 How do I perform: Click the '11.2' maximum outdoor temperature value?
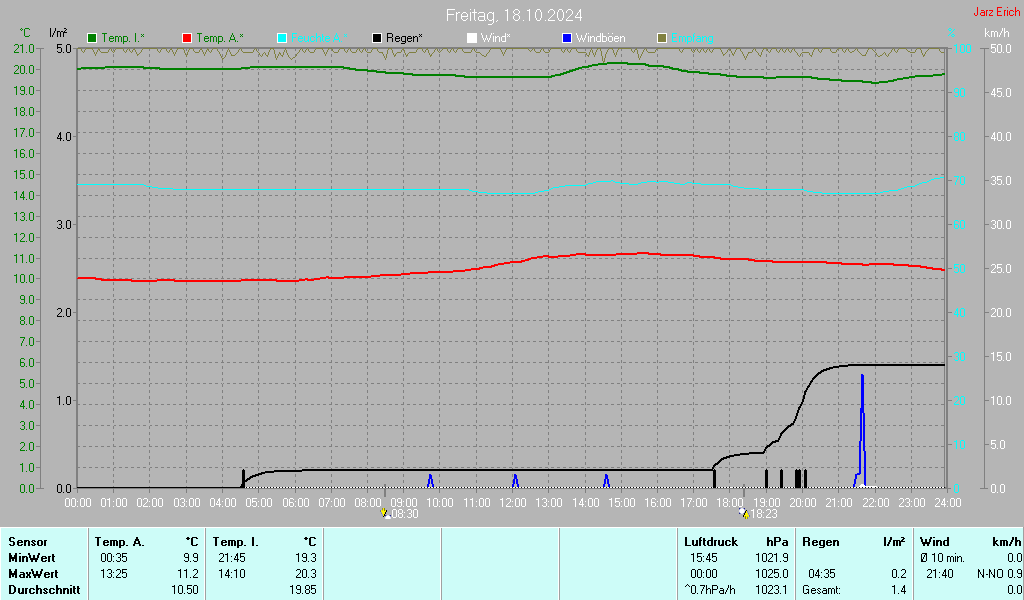point(188,574)
